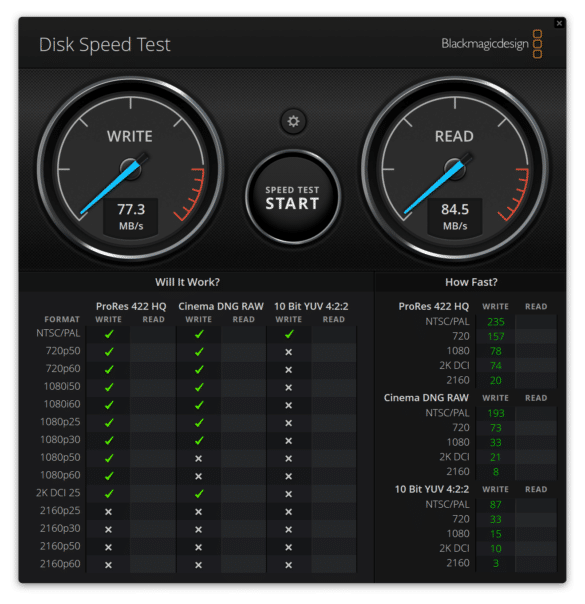
Task: Click 10 Bit YUV write cross for 2160p50
Action: 288,547
